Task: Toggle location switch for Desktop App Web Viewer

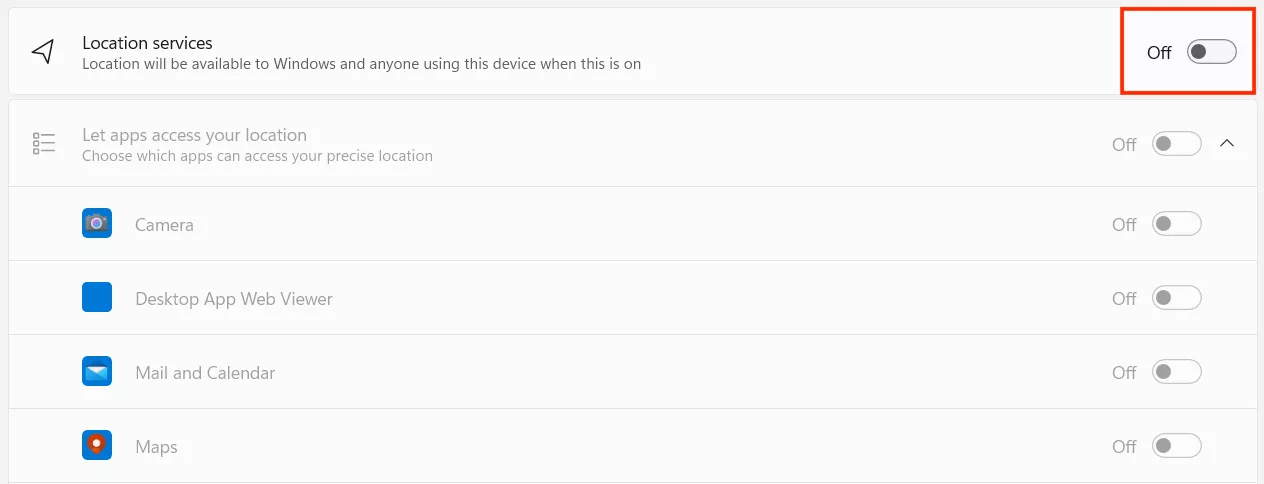Action: click(x=1176, y=298)
